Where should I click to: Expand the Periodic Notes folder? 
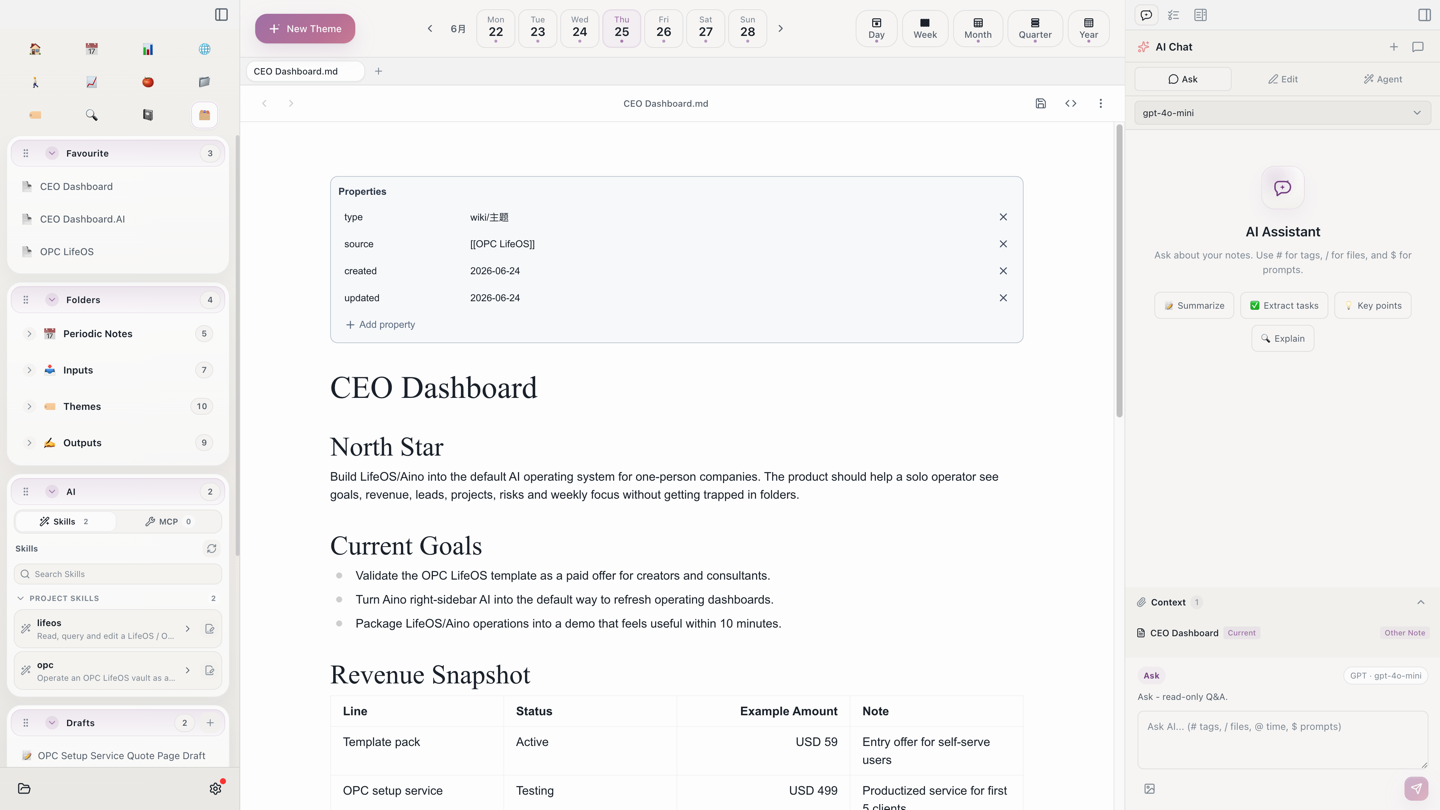pyautogui.click(x=29, y=334)
